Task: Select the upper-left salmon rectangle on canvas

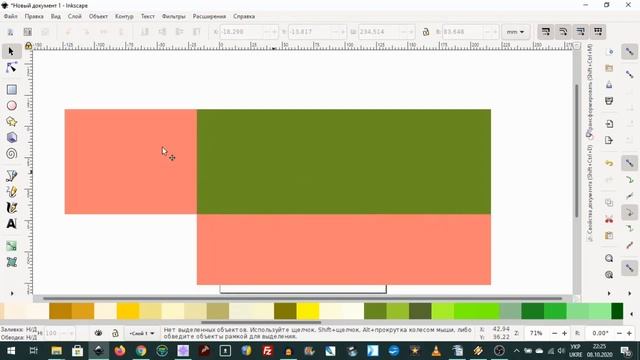Action: (131, 161)
